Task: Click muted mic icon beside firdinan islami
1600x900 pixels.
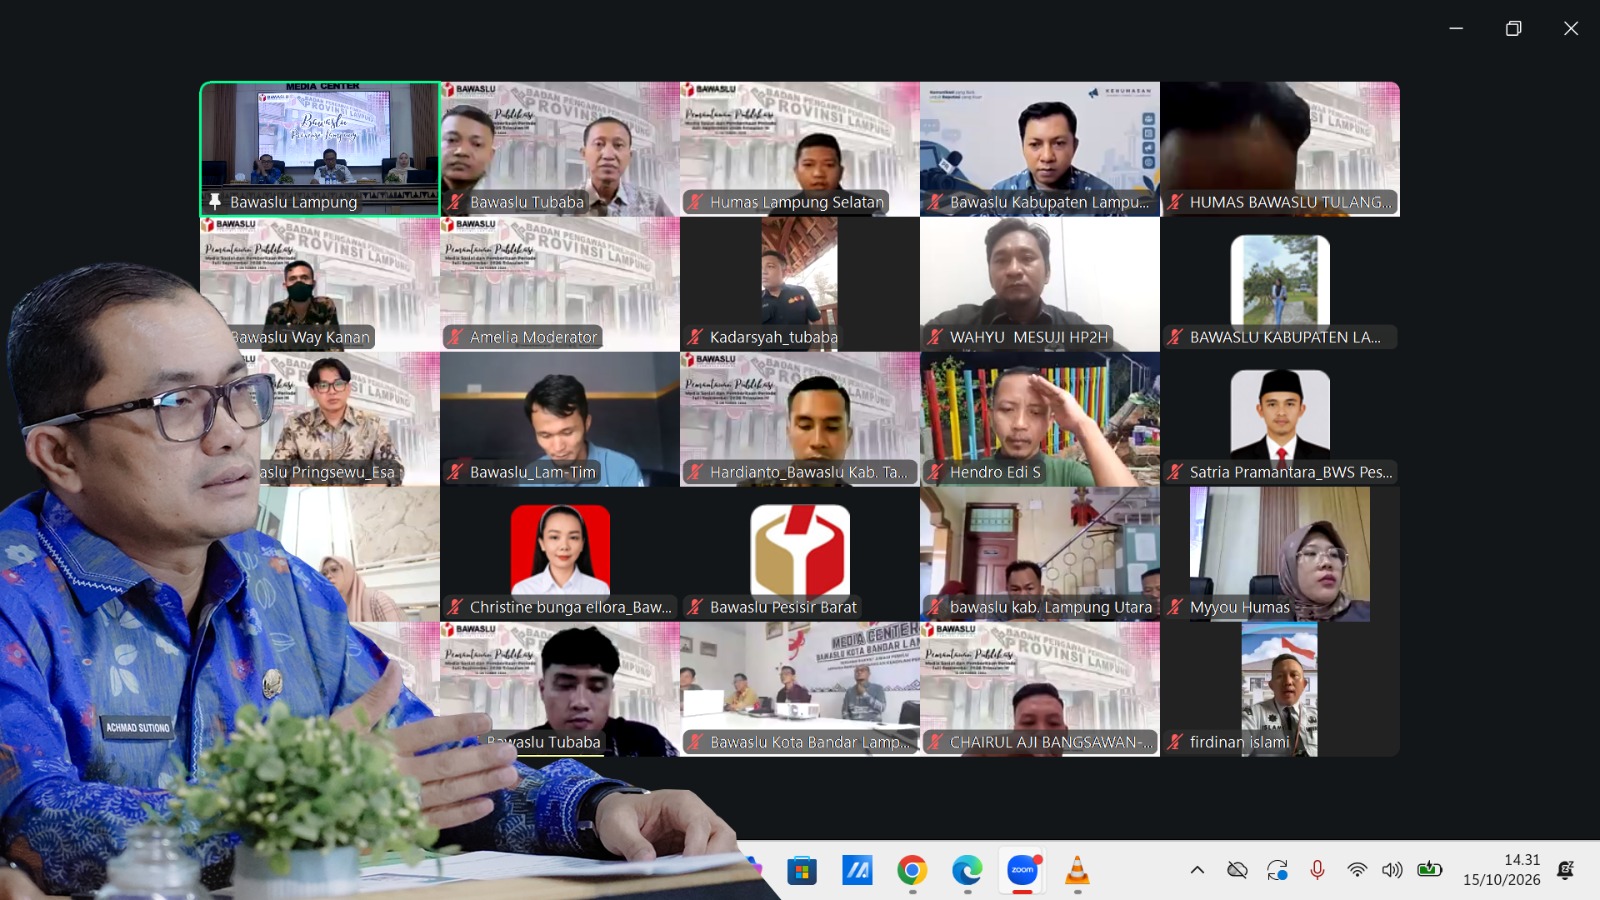Action: (1175, 742)
